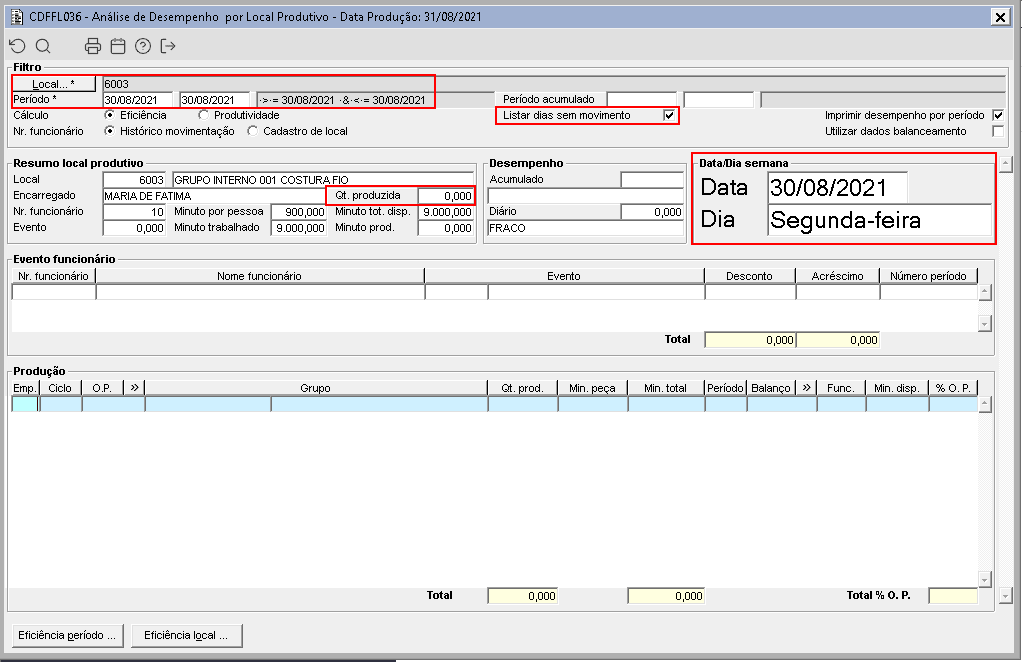Select the Produtividade radio button
The width and height of the screenshot is (1022, 662).
(x=203, y=115)
